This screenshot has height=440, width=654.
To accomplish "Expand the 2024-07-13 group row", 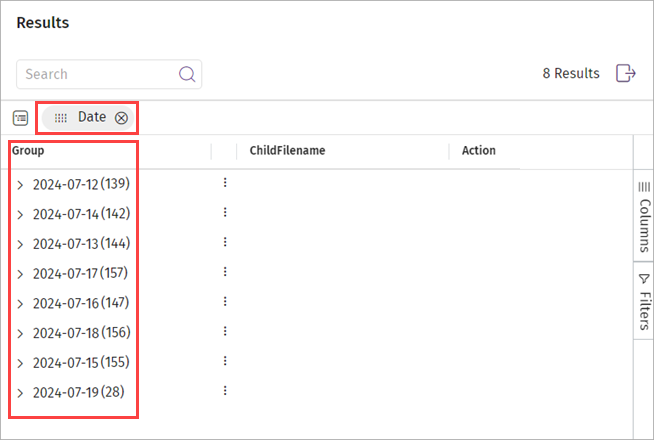I will point(20,244).
